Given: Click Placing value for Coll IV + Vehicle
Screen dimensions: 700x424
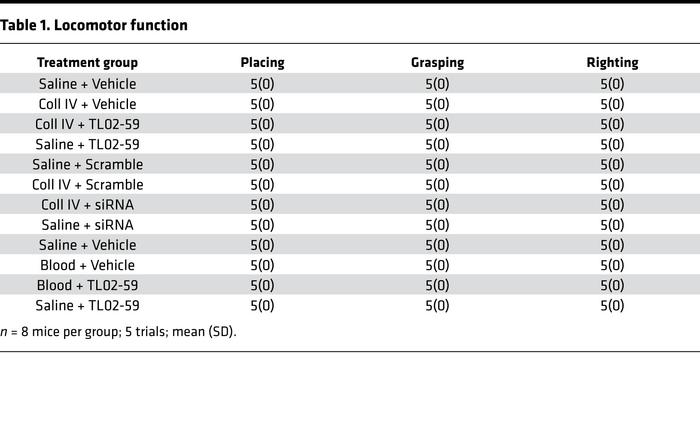Looking at the screenshot, I should [262, 104].
